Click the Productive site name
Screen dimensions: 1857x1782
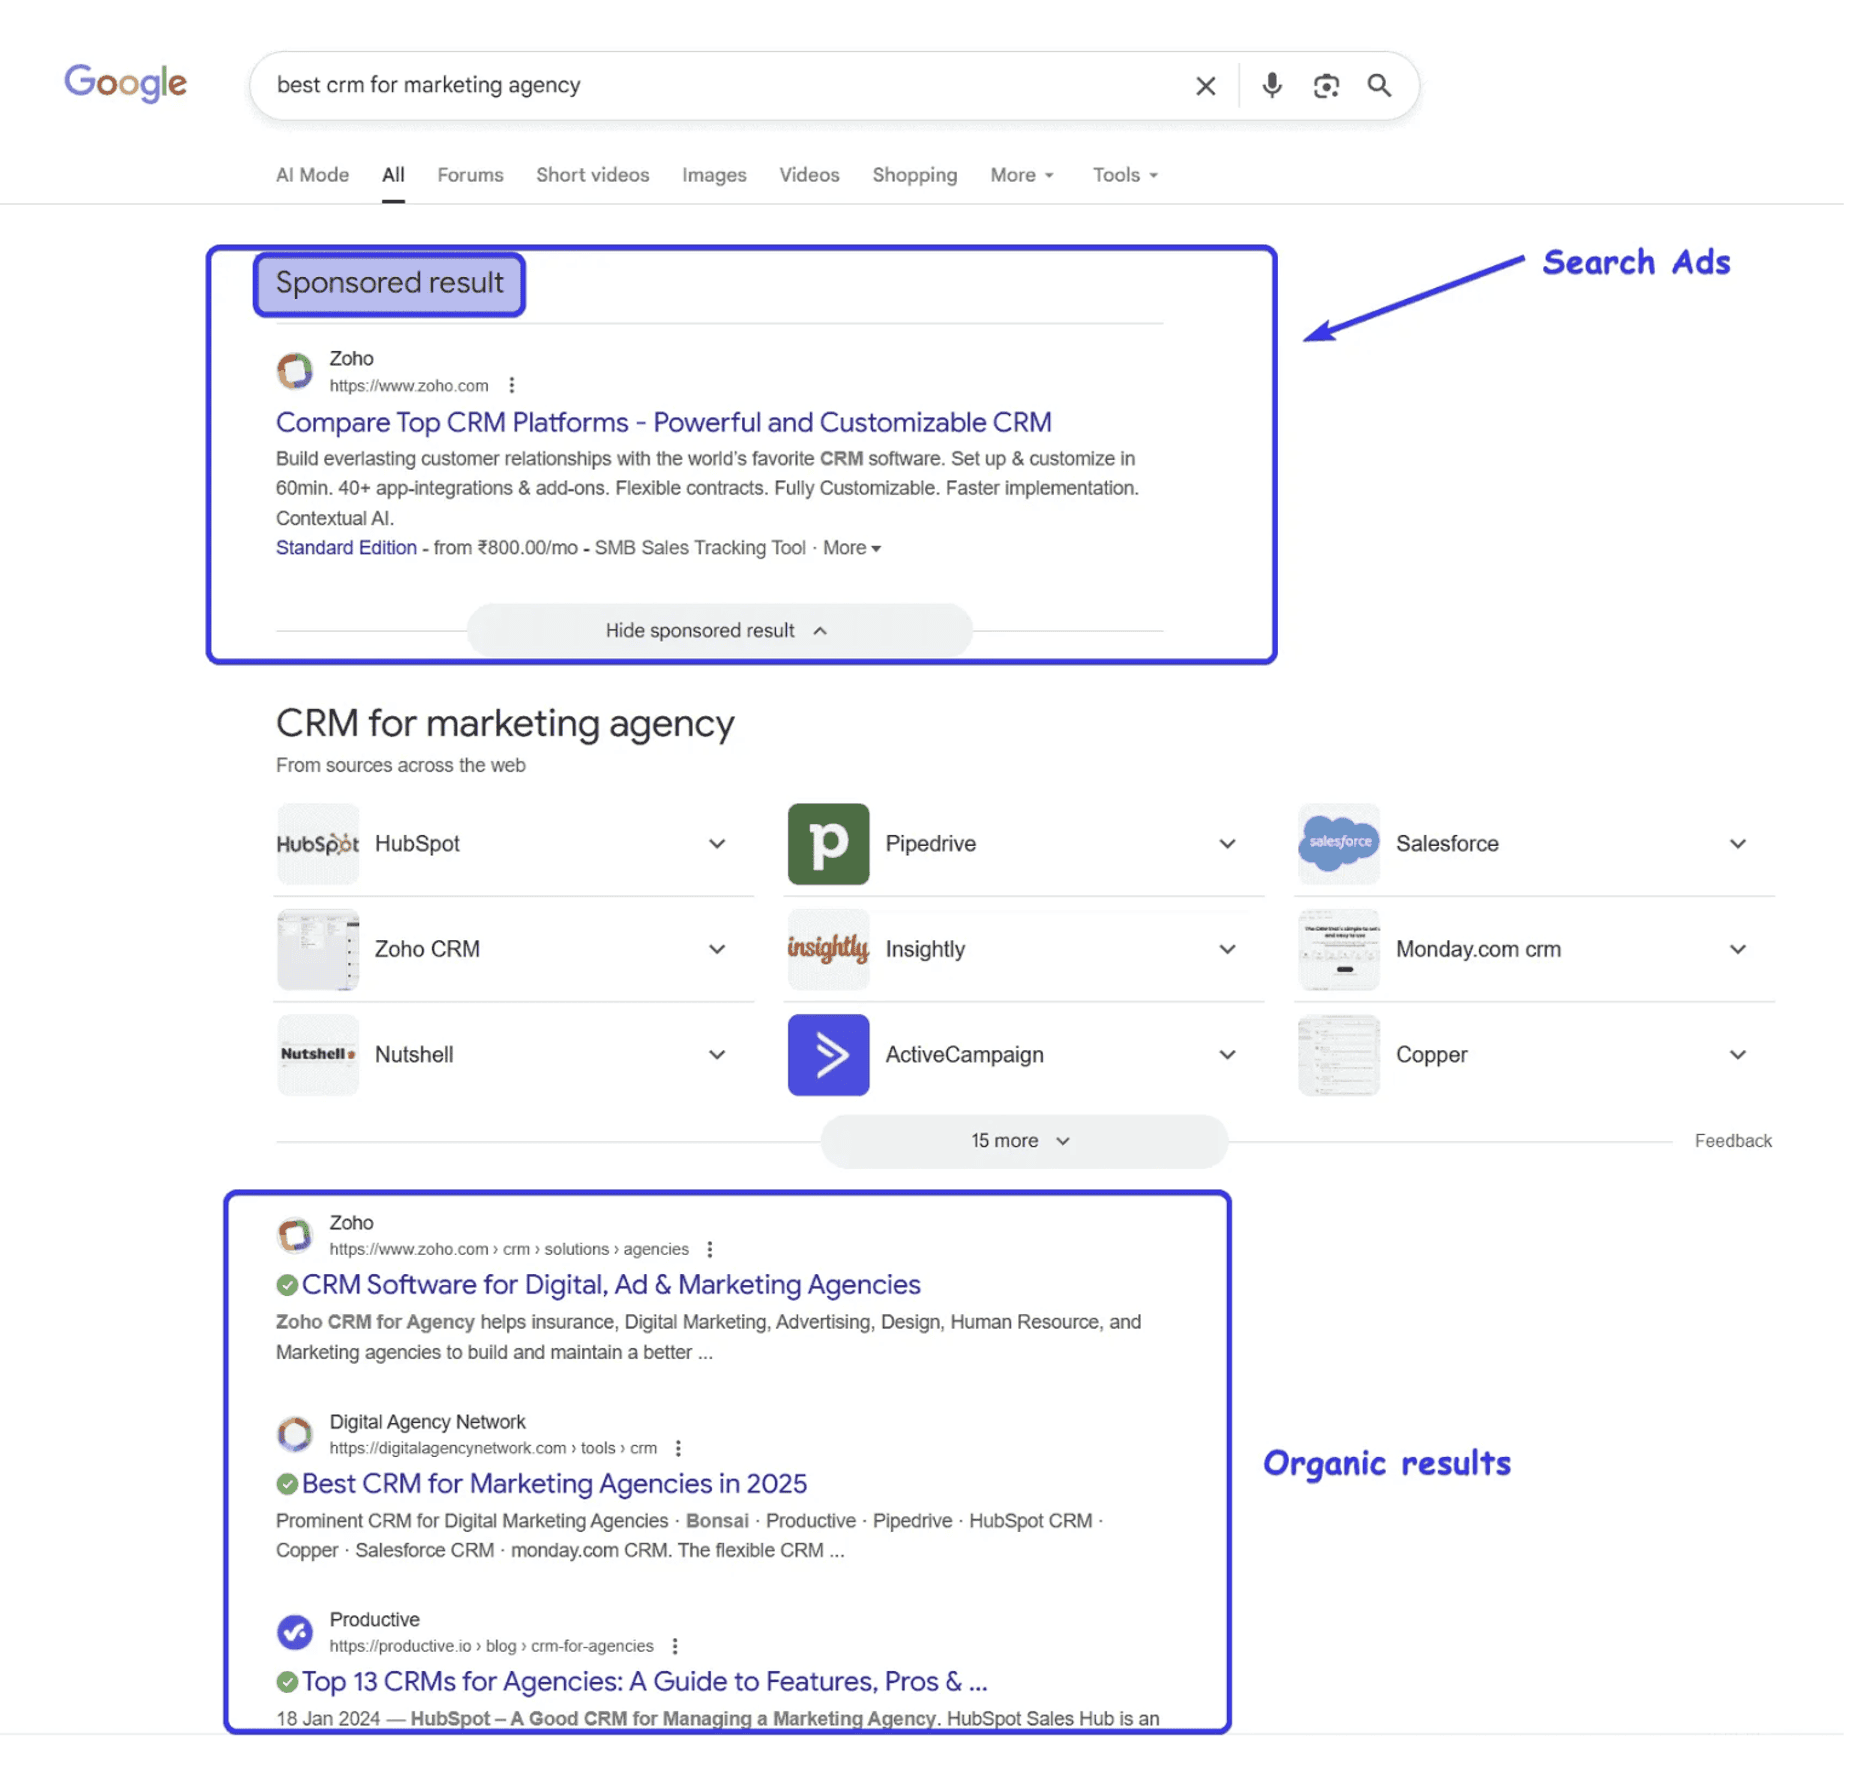pyautogui.click(x=374, y=1620)
